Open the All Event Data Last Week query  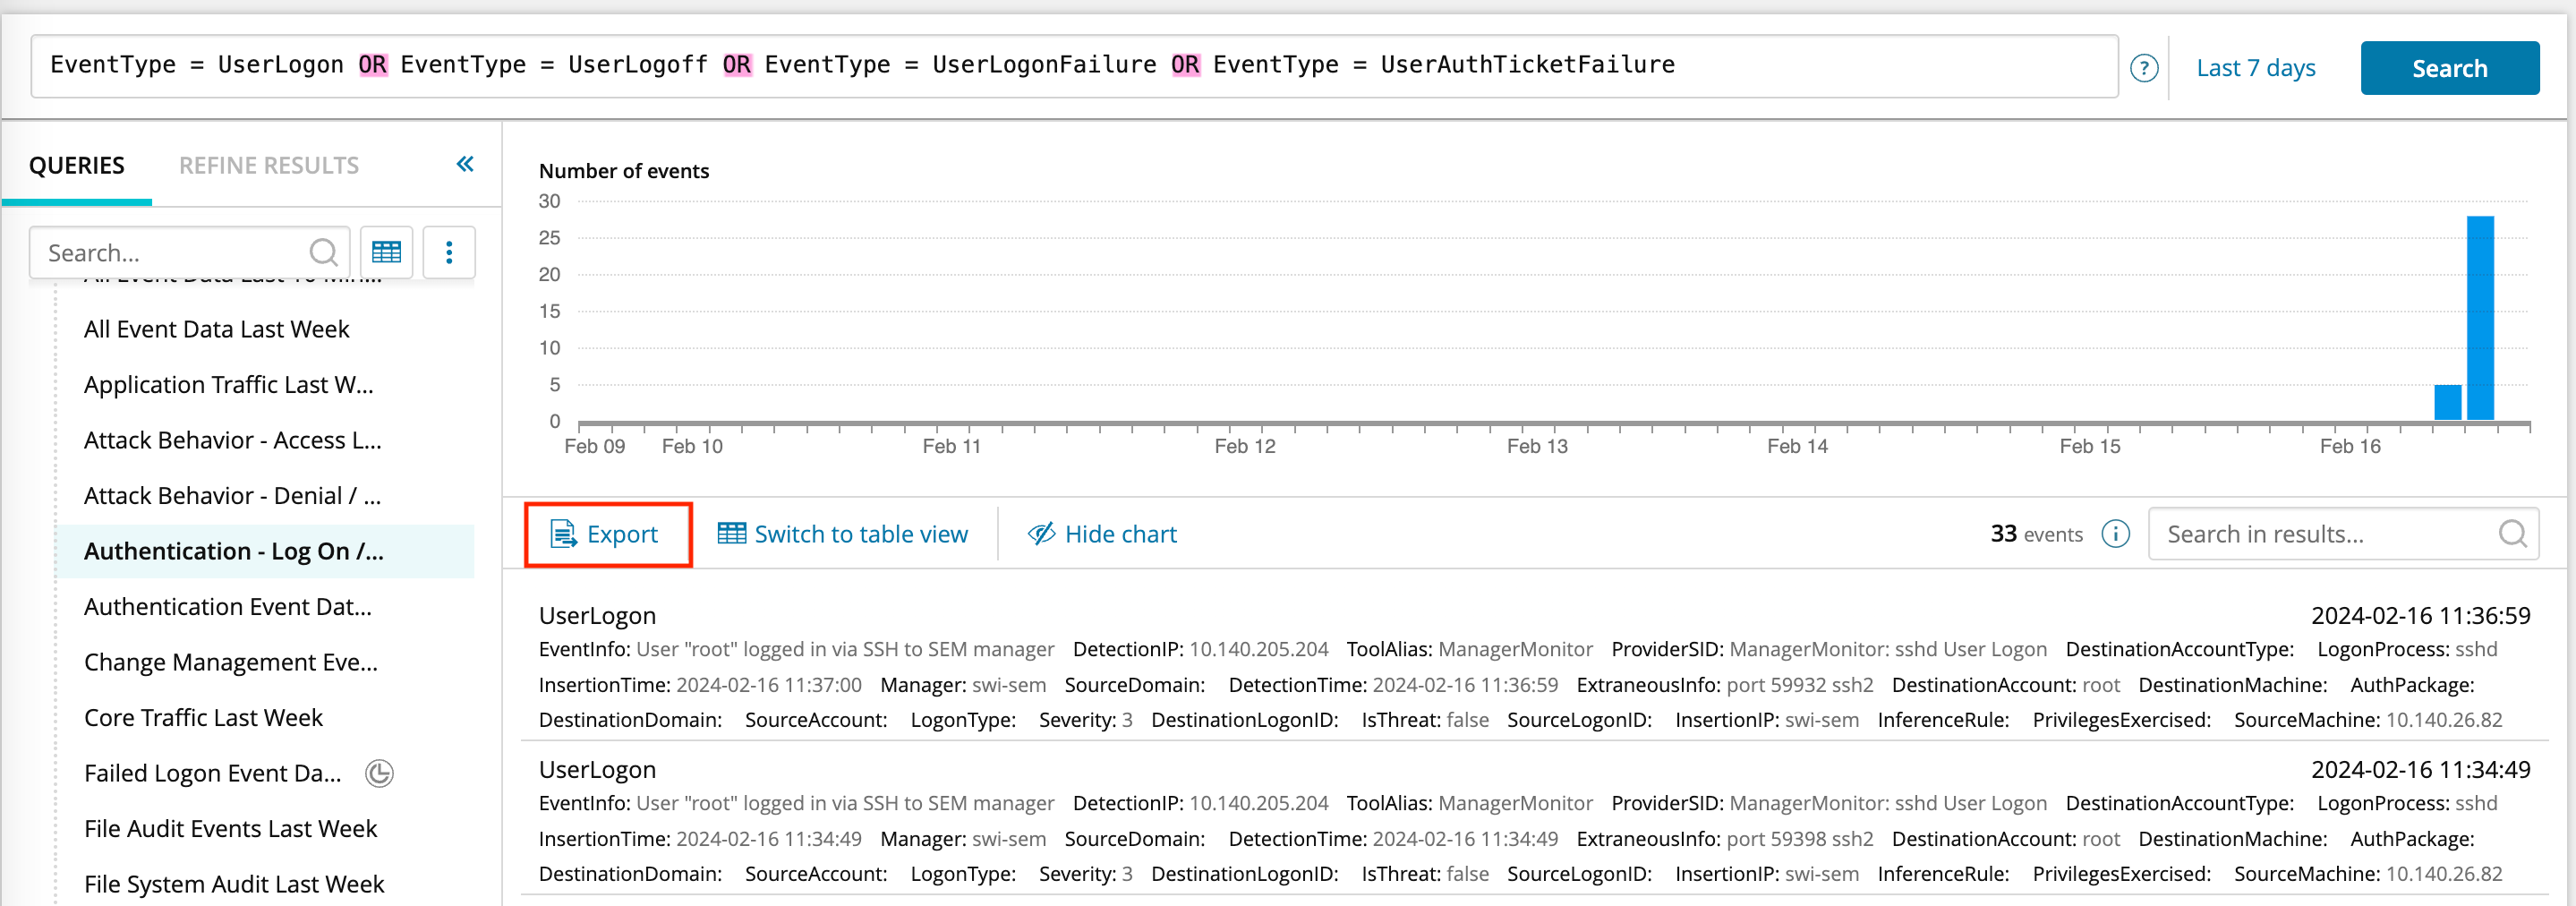click(x=217, y=329)
